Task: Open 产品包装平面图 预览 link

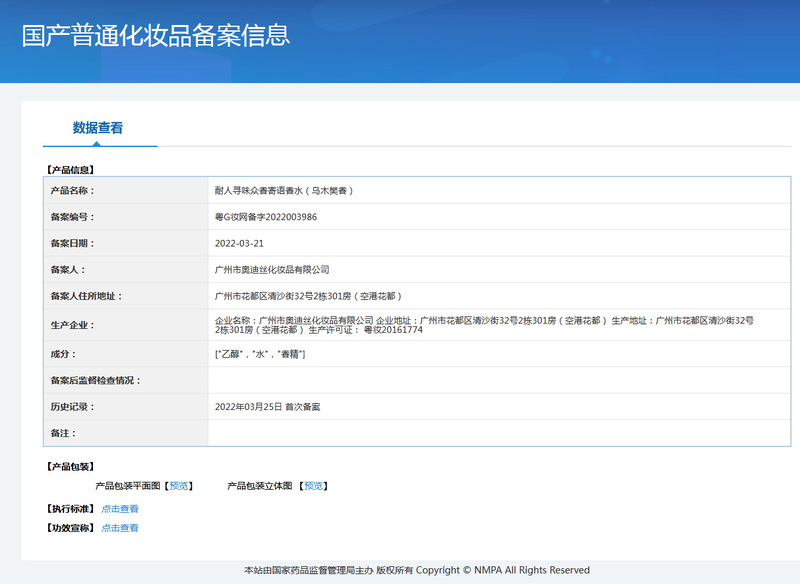Action: coord(179,486)
